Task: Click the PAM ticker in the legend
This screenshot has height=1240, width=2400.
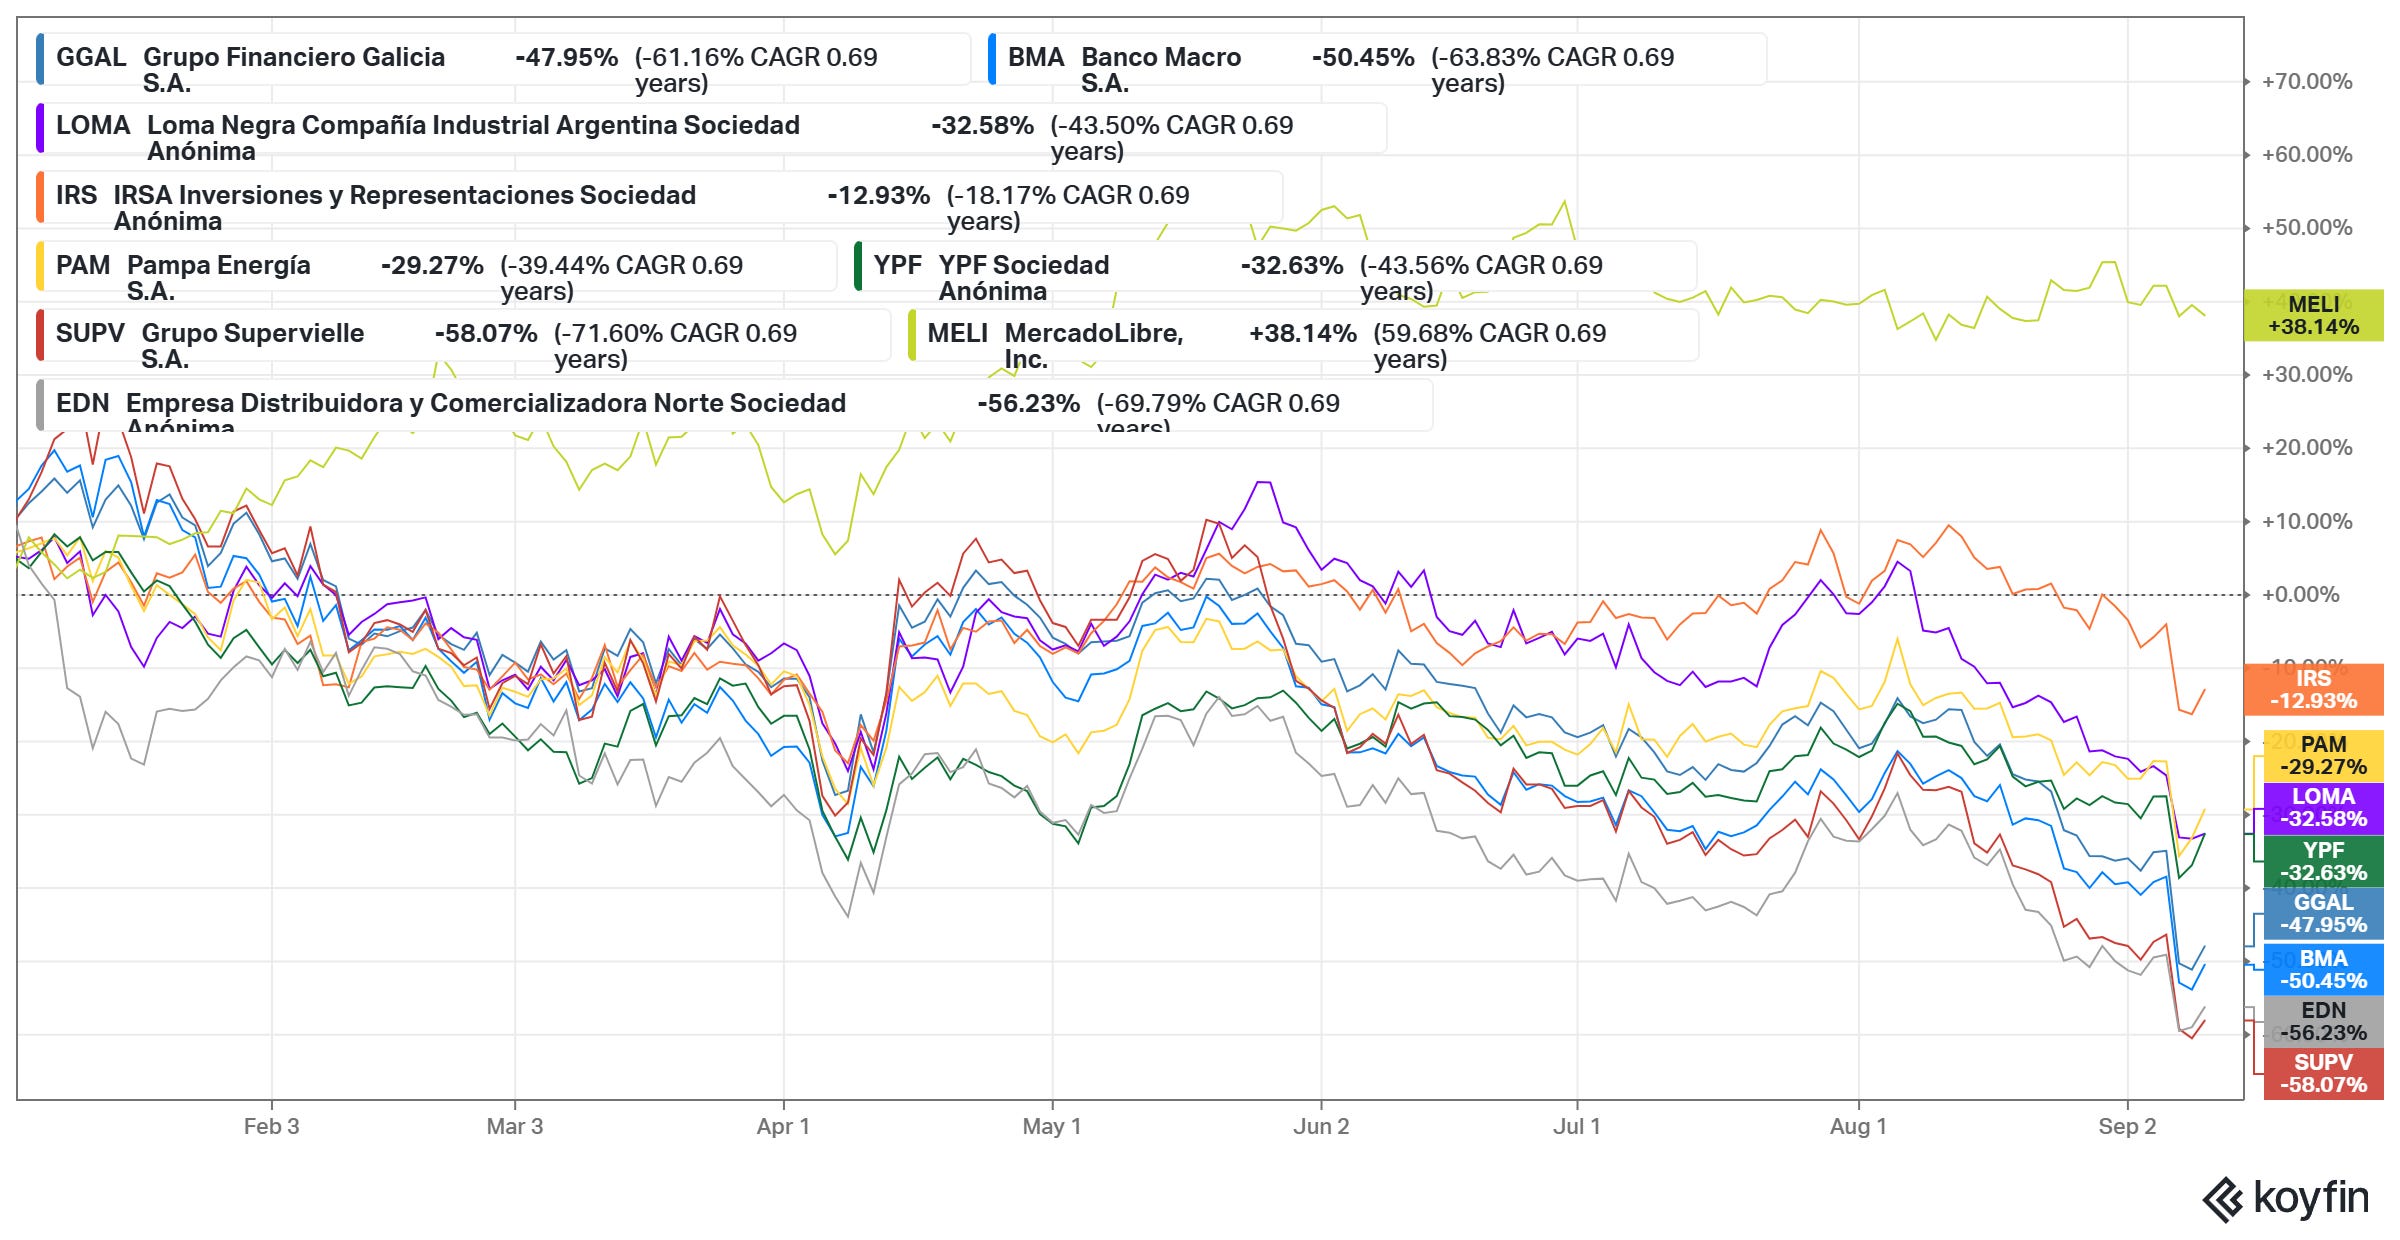Action: [x=83, y=265]
